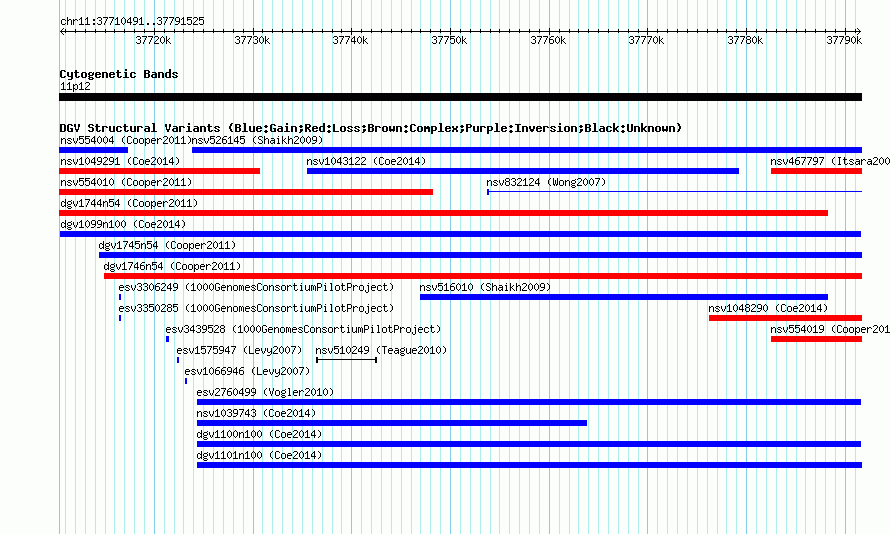
Task: Select the nsv467797 (Itsara) variant label
Action: coord(830,161)
